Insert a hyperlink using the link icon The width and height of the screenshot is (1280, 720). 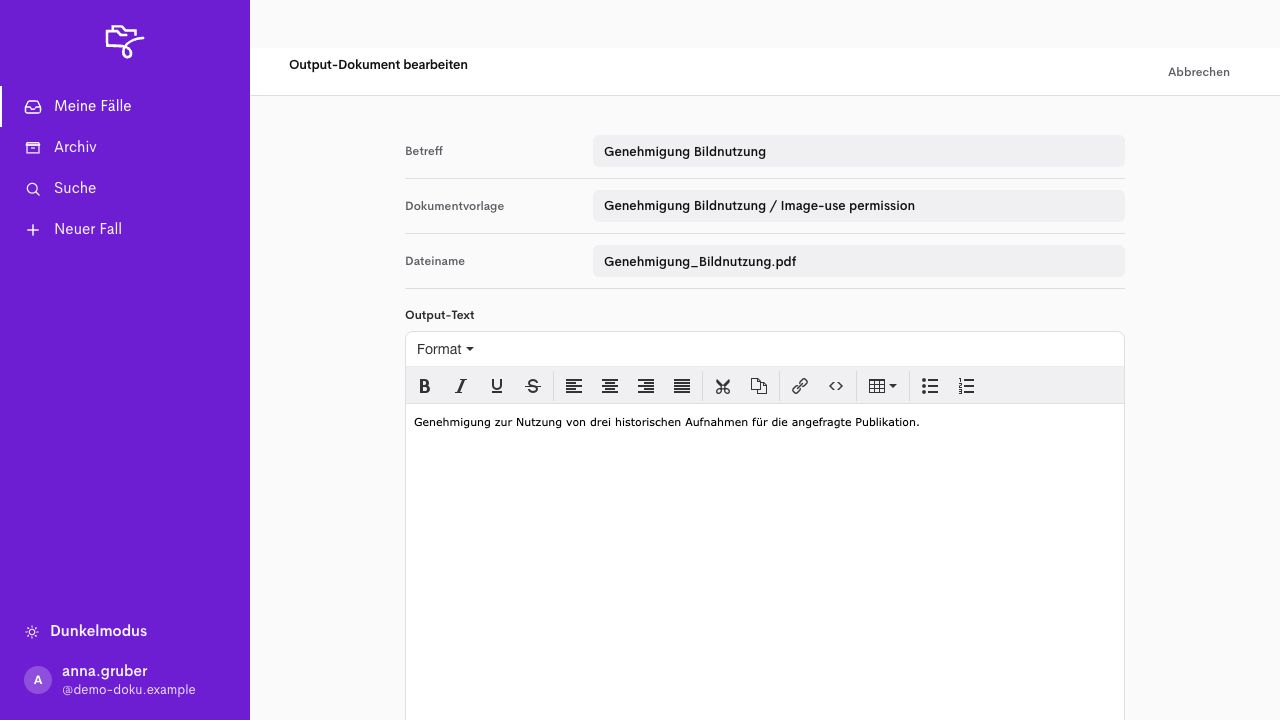[x=800, y=386]
